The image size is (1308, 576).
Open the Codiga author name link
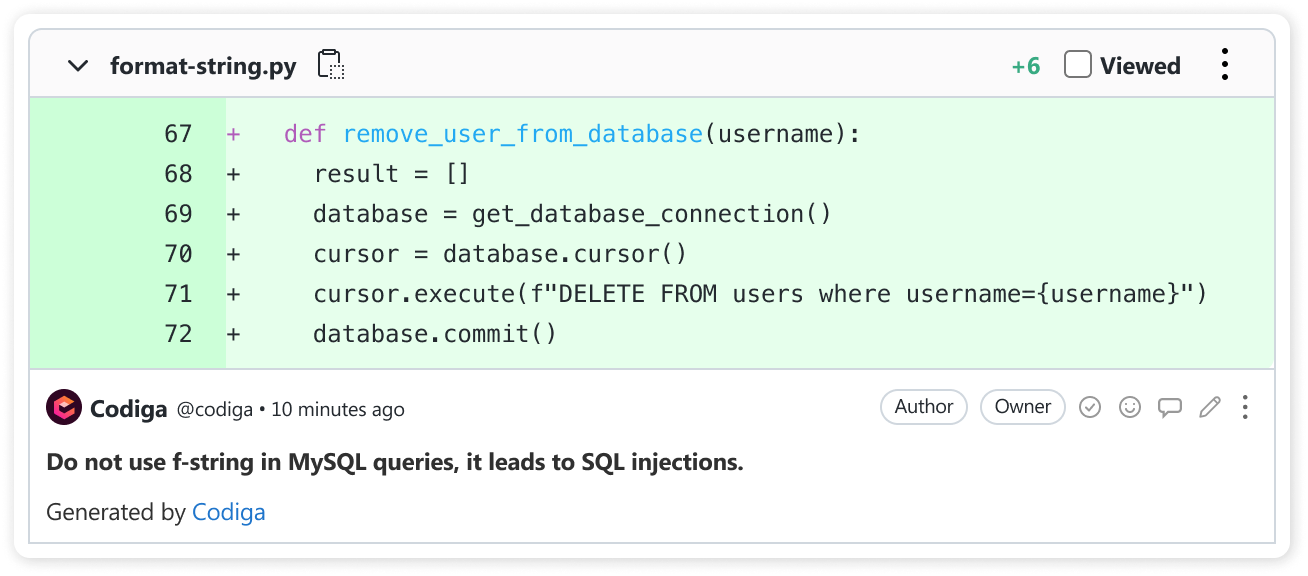[x=129, y=409]
